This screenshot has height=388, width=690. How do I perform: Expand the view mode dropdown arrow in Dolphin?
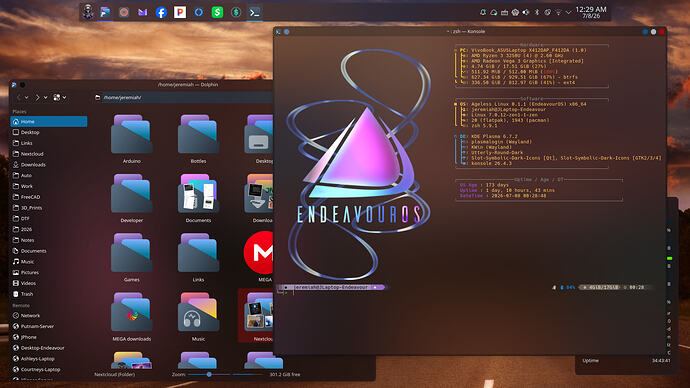64,97
